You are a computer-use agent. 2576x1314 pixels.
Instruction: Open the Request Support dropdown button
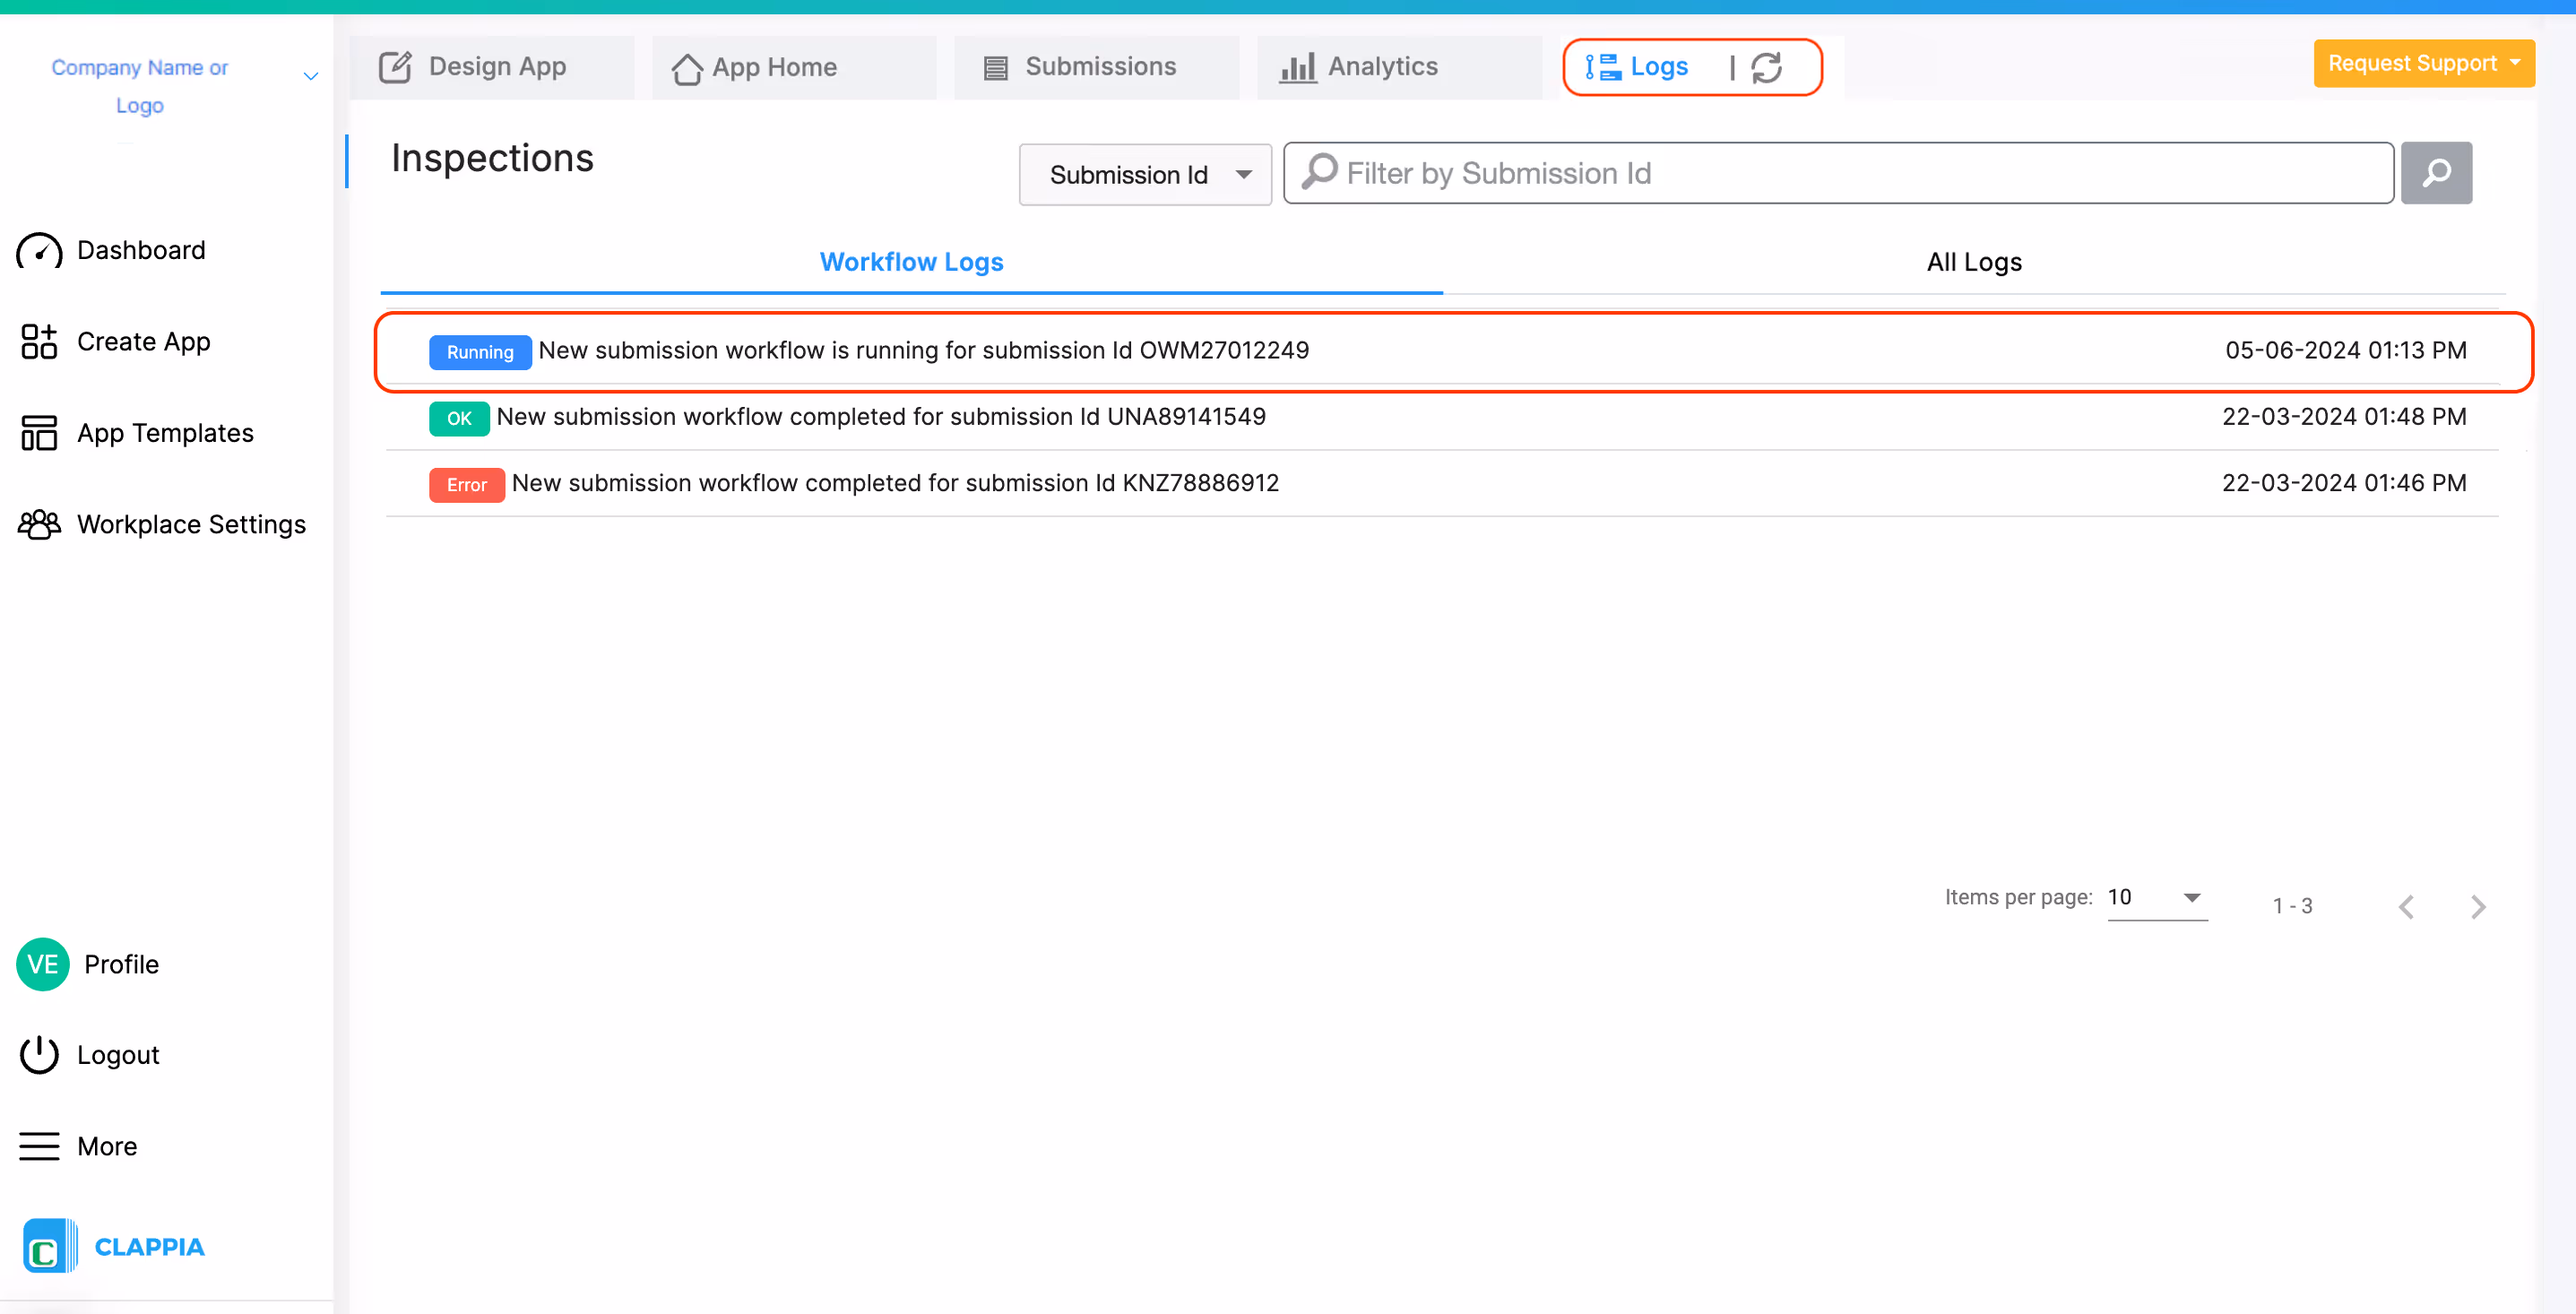point(2423,63)
